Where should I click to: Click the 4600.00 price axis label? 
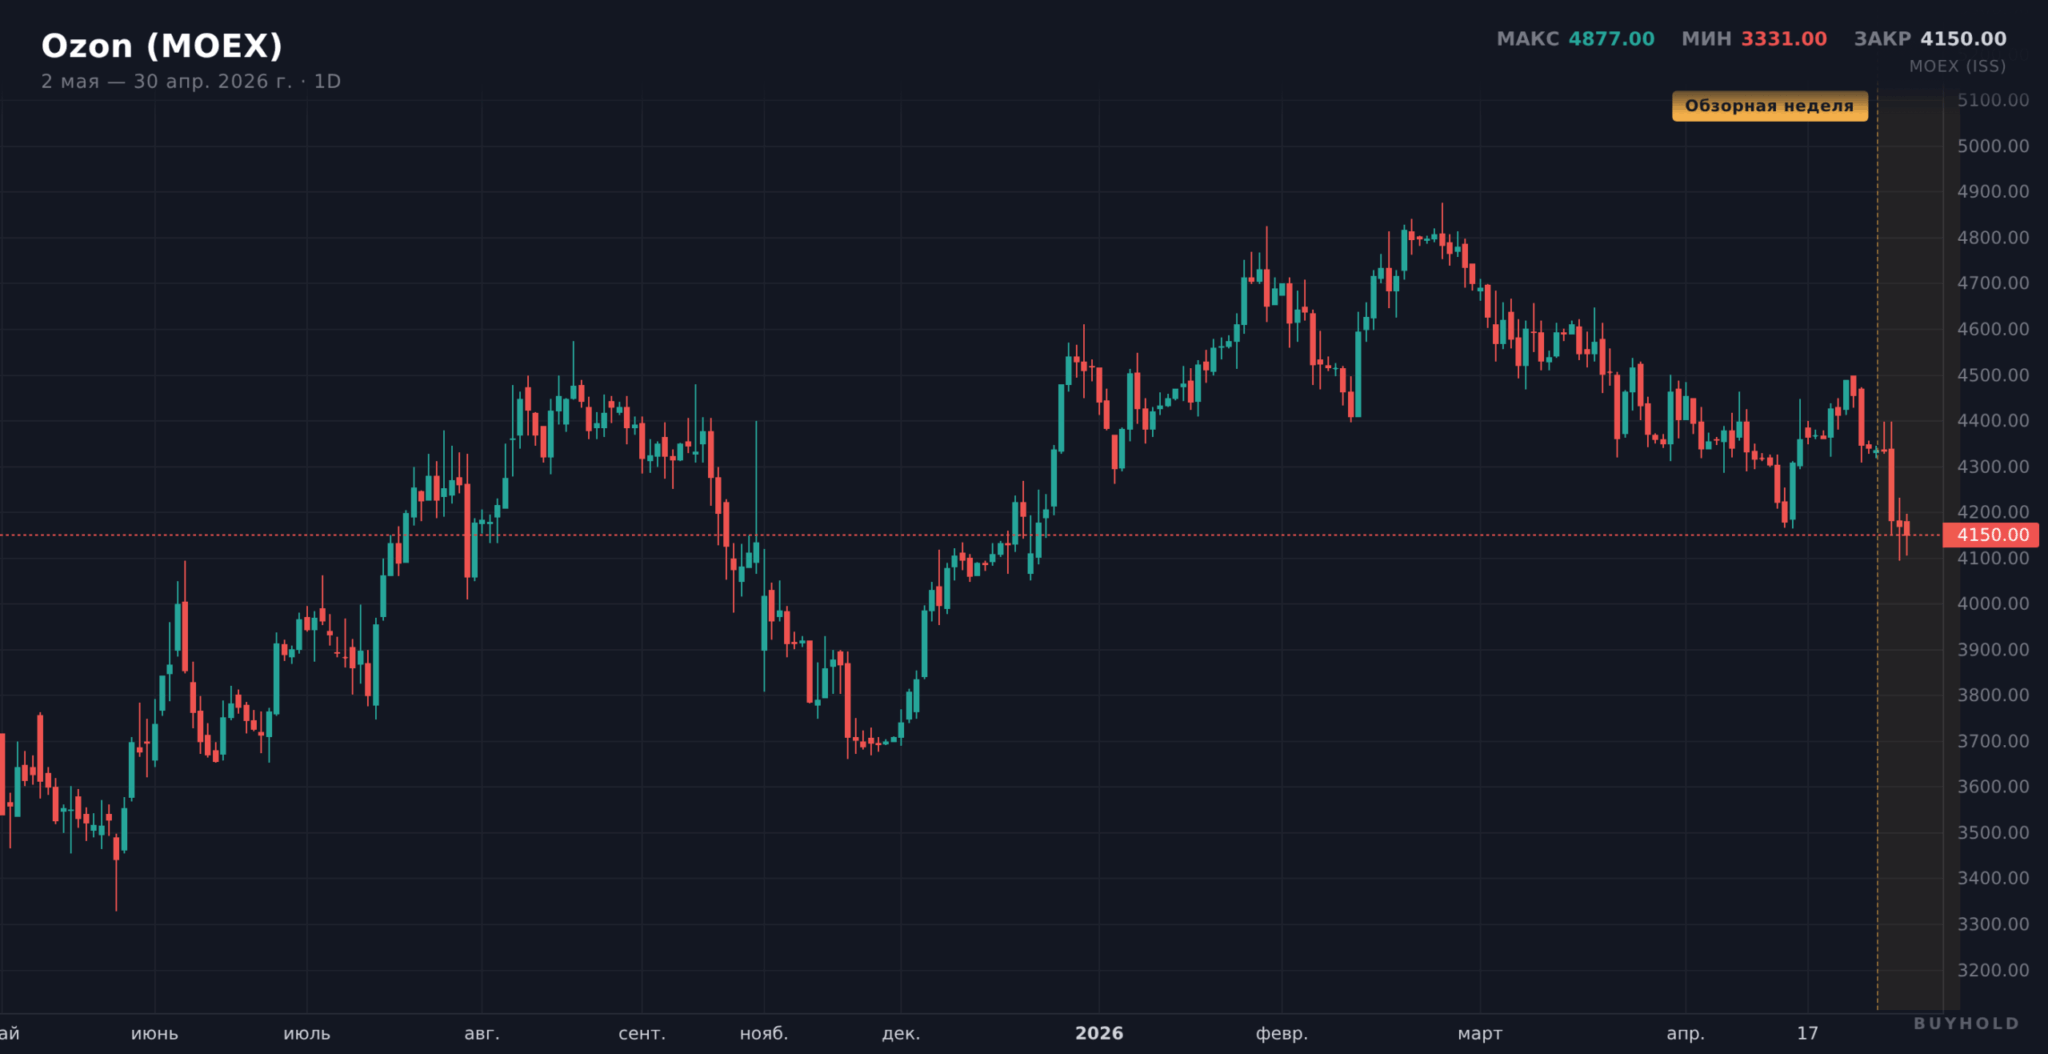coord(1993,329)
